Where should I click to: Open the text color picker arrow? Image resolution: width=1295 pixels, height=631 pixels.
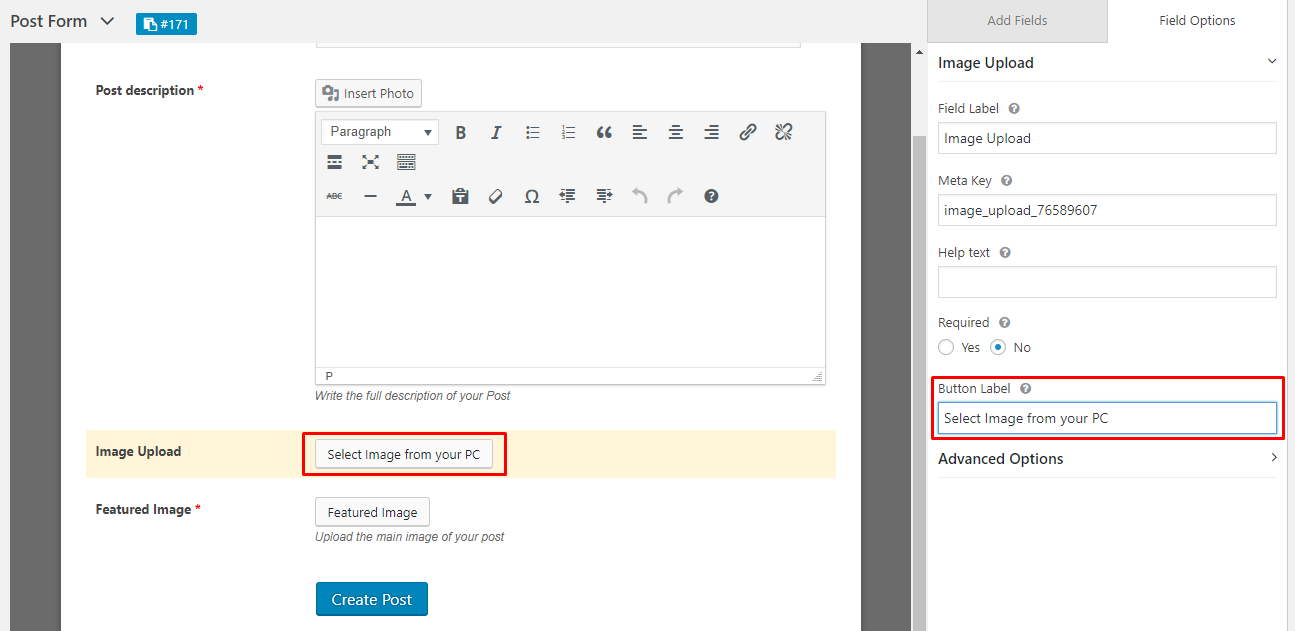click(x=428, y=196)
